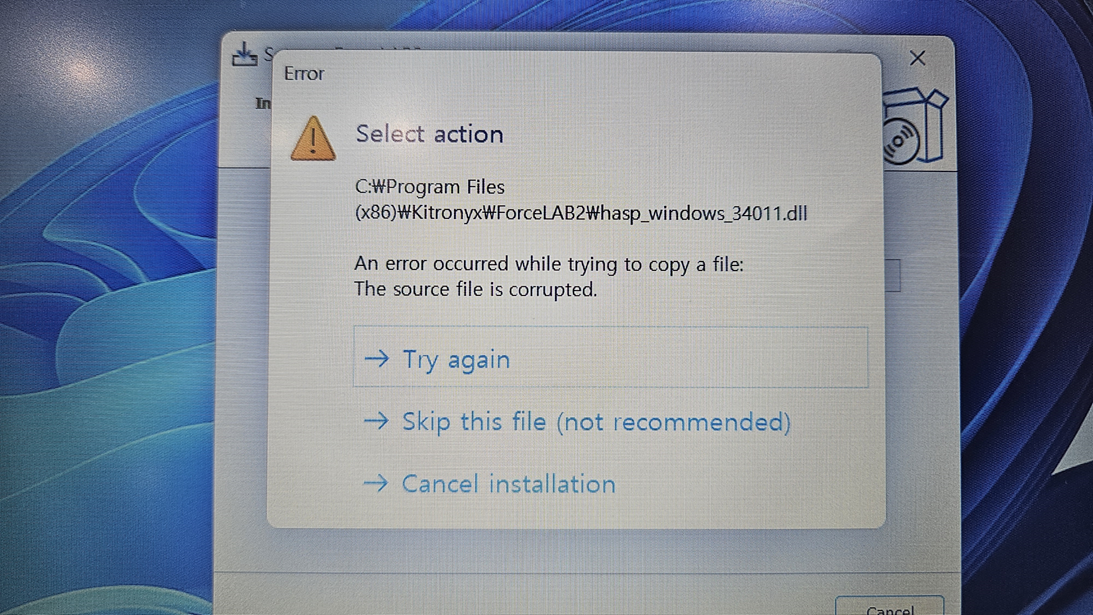1093x615 pixels.
Task: Click the Setup window title text
Action: 268,54
